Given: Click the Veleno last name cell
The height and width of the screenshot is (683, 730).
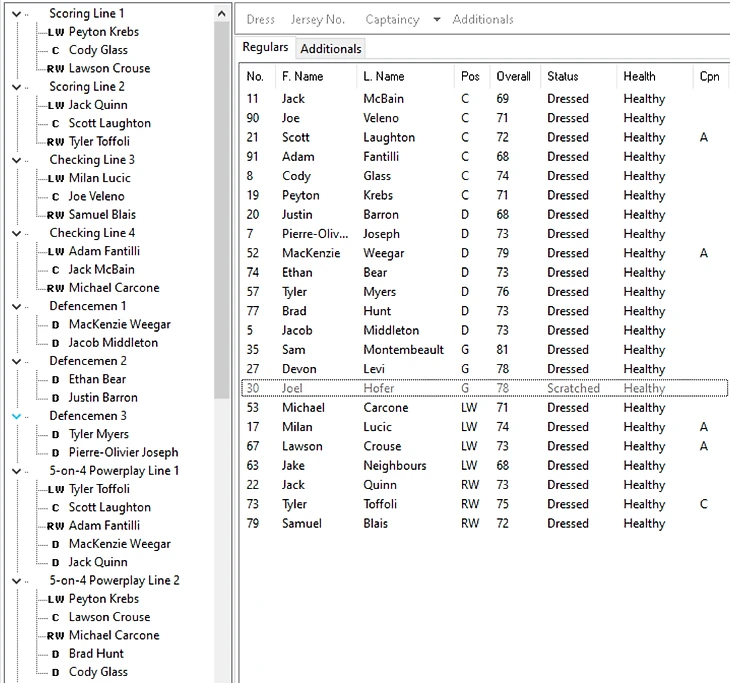Looking at the screenshot, I should click(x=381, y=118).
